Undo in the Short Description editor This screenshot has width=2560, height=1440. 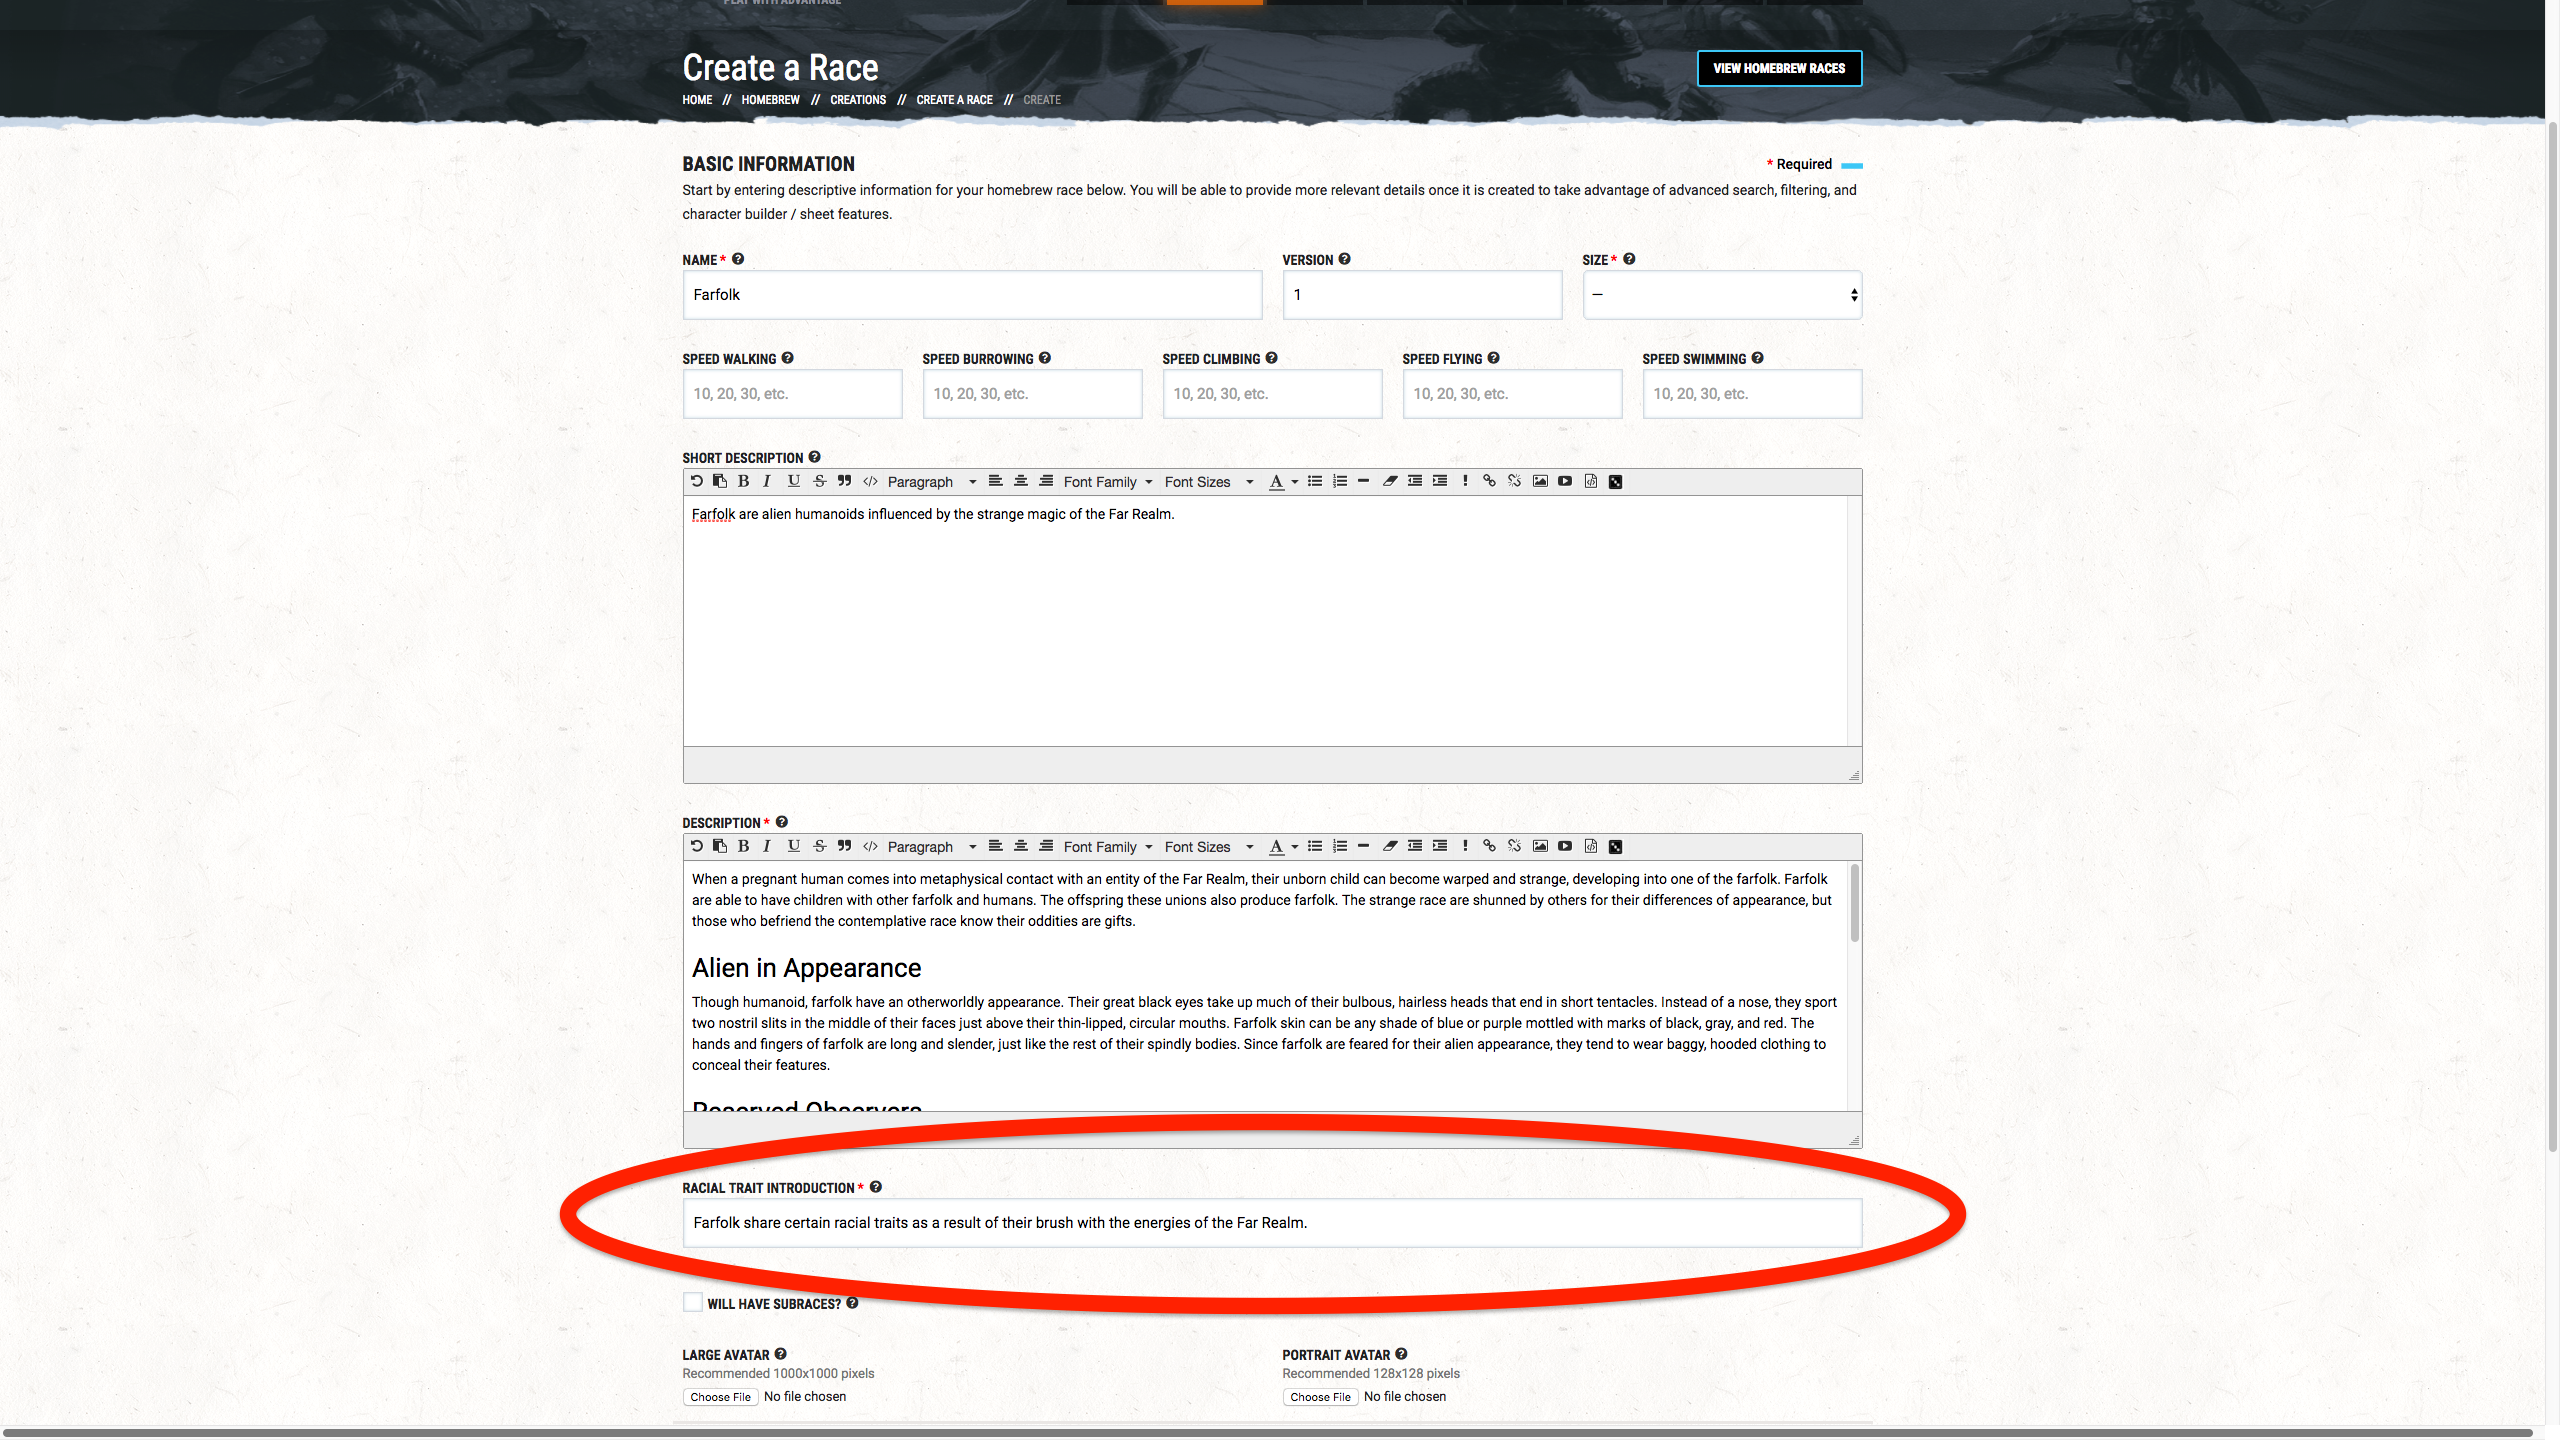696,481
